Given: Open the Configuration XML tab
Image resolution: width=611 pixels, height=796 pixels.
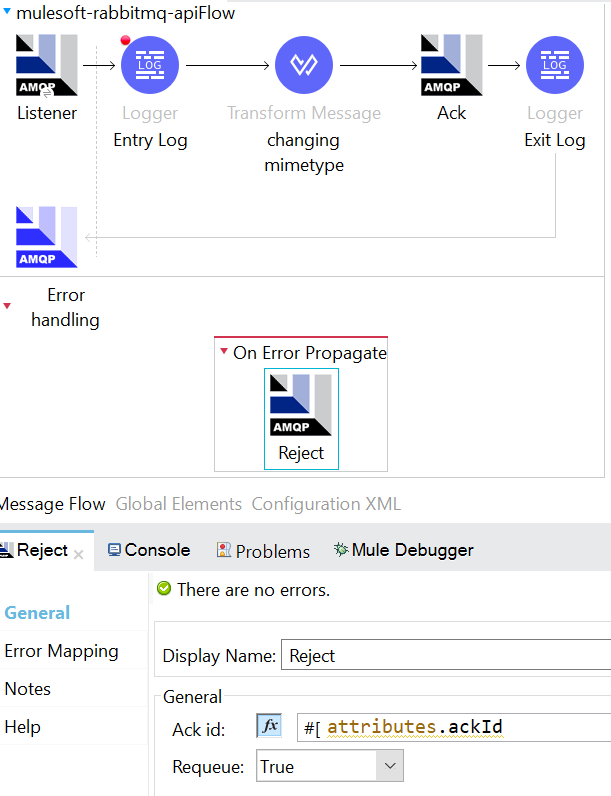Looking at the screenshot, I should tap(326, 504).
